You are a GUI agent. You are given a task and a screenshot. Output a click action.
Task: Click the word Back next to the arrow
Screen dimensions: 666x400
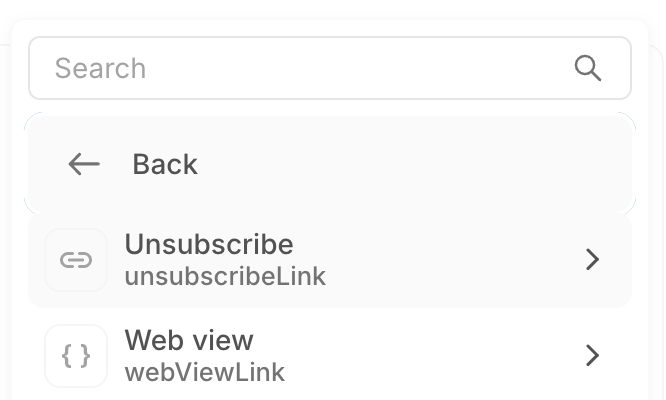tap(165, 164)
